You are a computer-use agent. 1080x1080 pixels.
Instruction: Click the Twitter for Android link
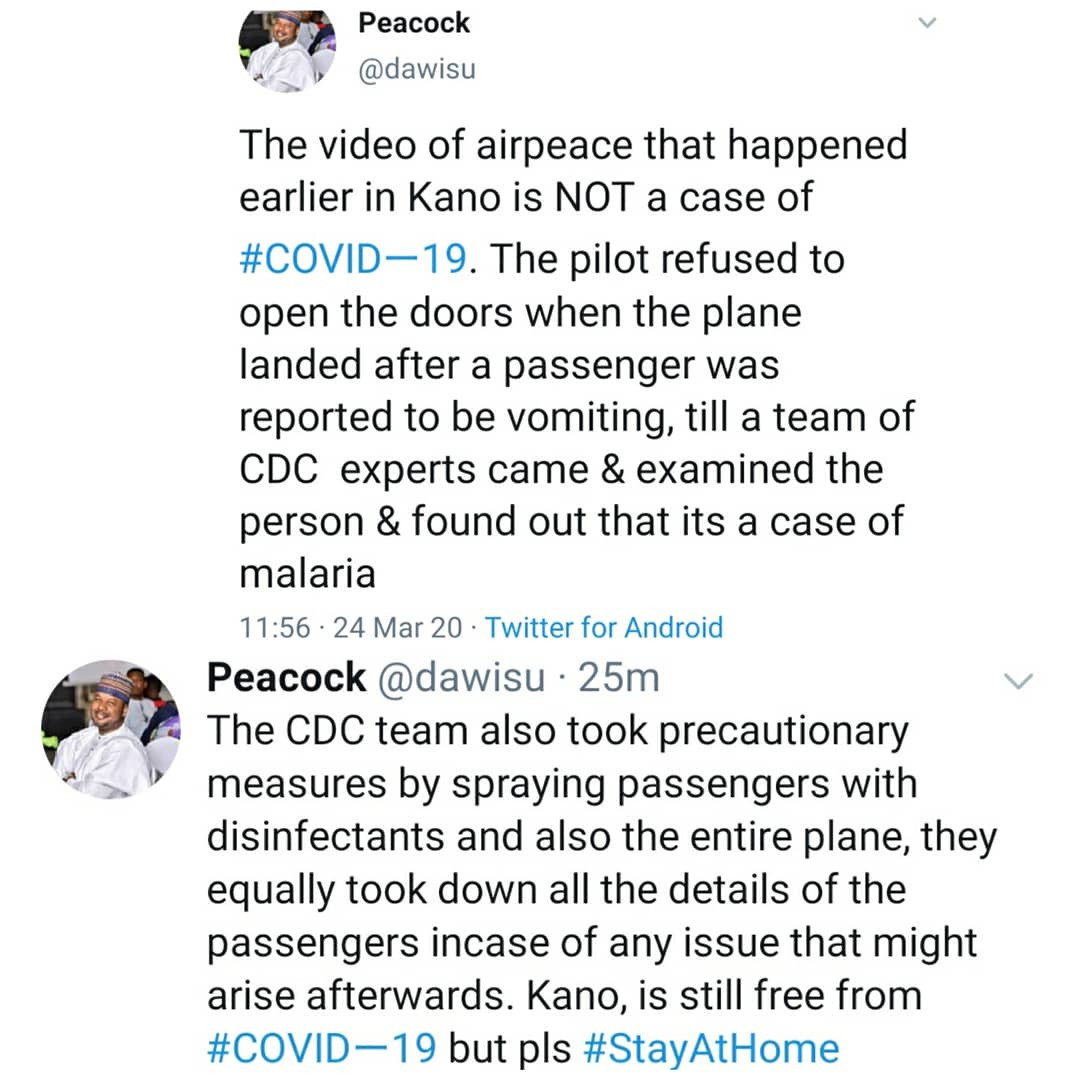(x=604, y=627)
